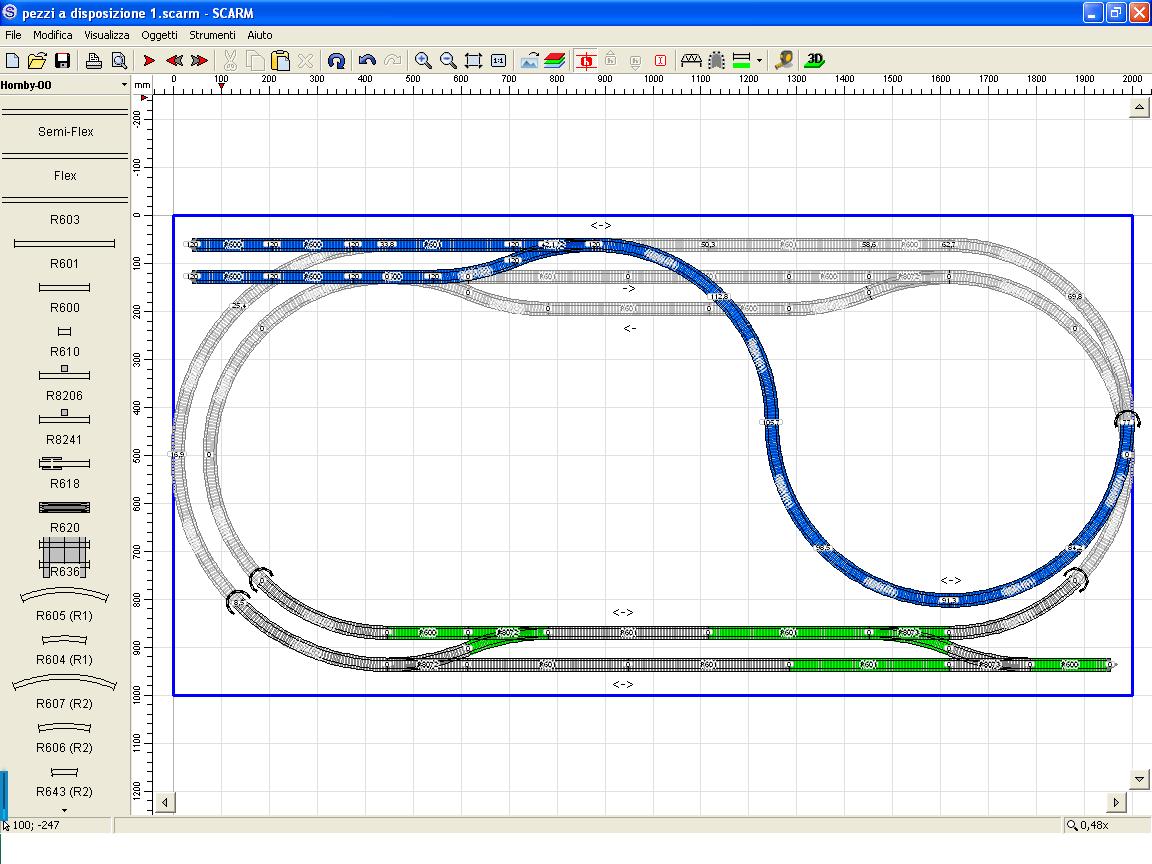The height and width of the screenshot is (864, 1152).
Task: Choose the R606 (R2) curve
Action: [65, 736]
